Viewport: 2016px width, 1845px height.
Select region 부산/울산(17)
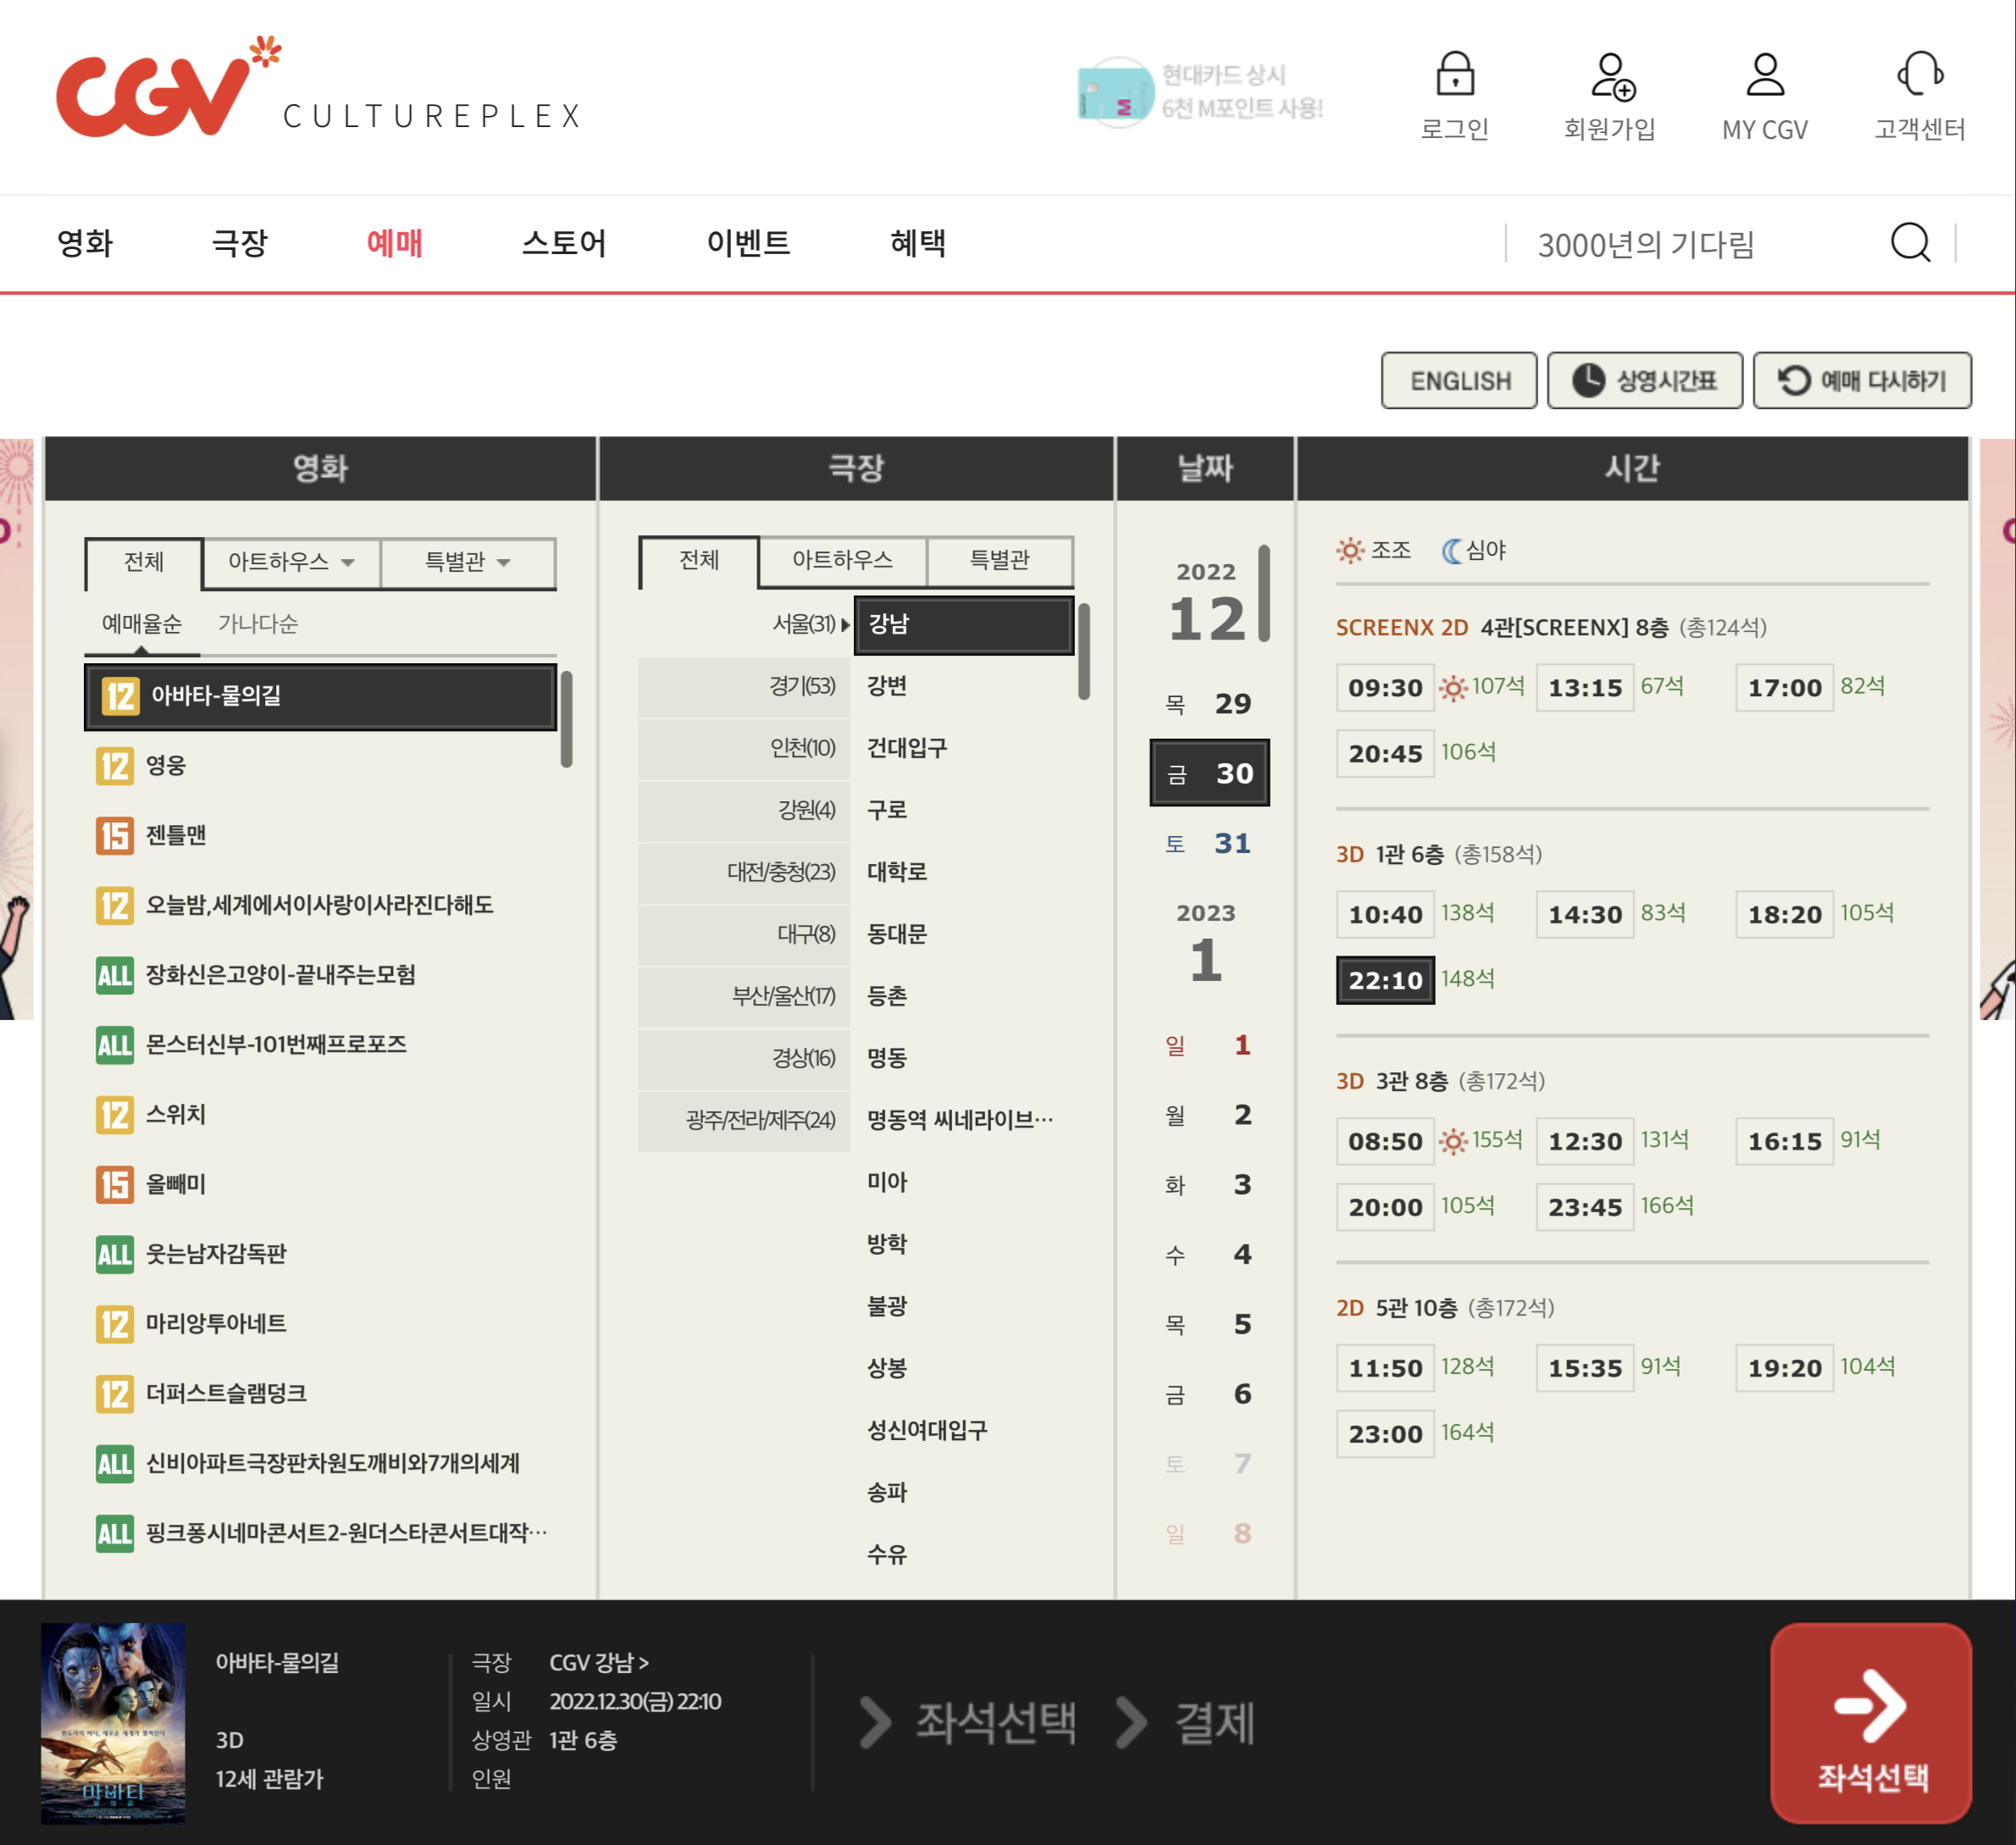click(744, 996)
